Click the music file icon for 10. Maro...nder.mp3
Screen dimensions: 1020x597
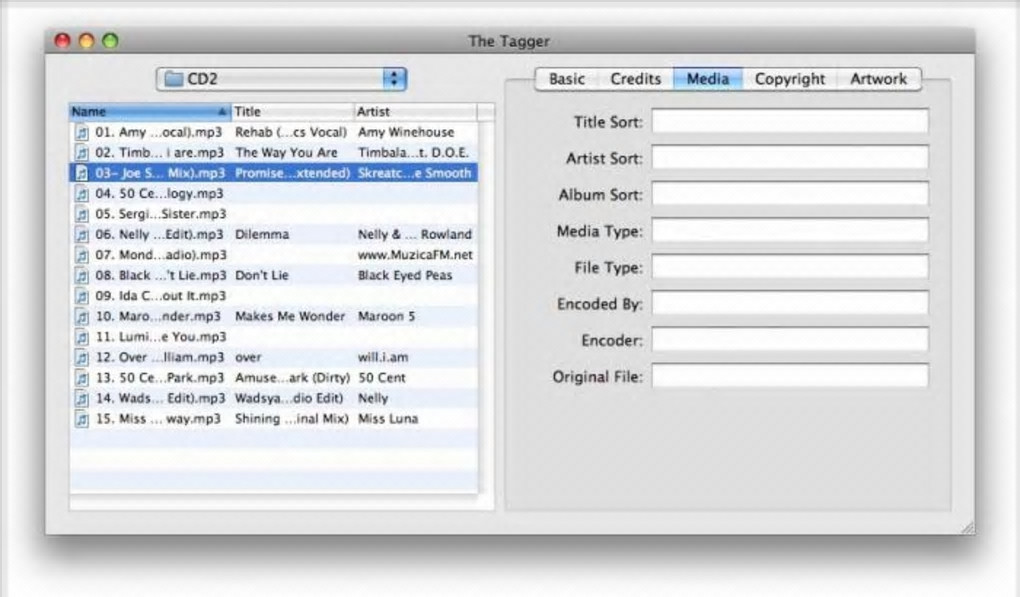[82, 317]
